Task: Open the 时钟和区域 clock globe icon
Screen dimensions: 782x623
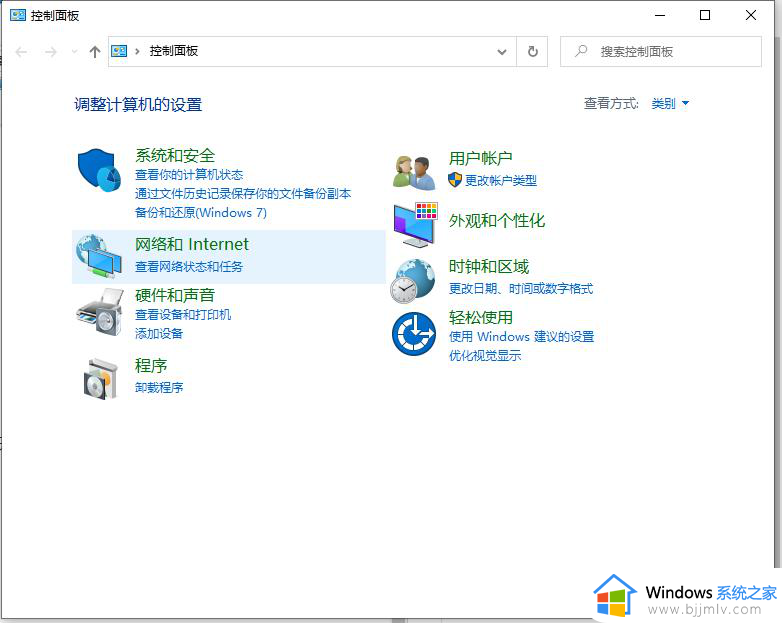Action: (413, 281)
